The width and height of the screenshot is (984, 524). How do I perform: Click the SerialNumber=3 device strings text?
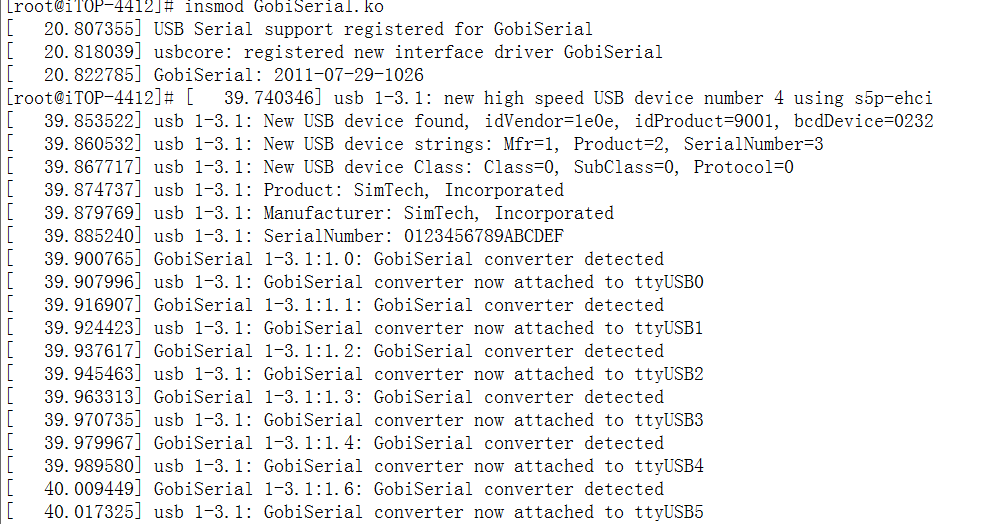pyautogui.click(x=753, y=144)
